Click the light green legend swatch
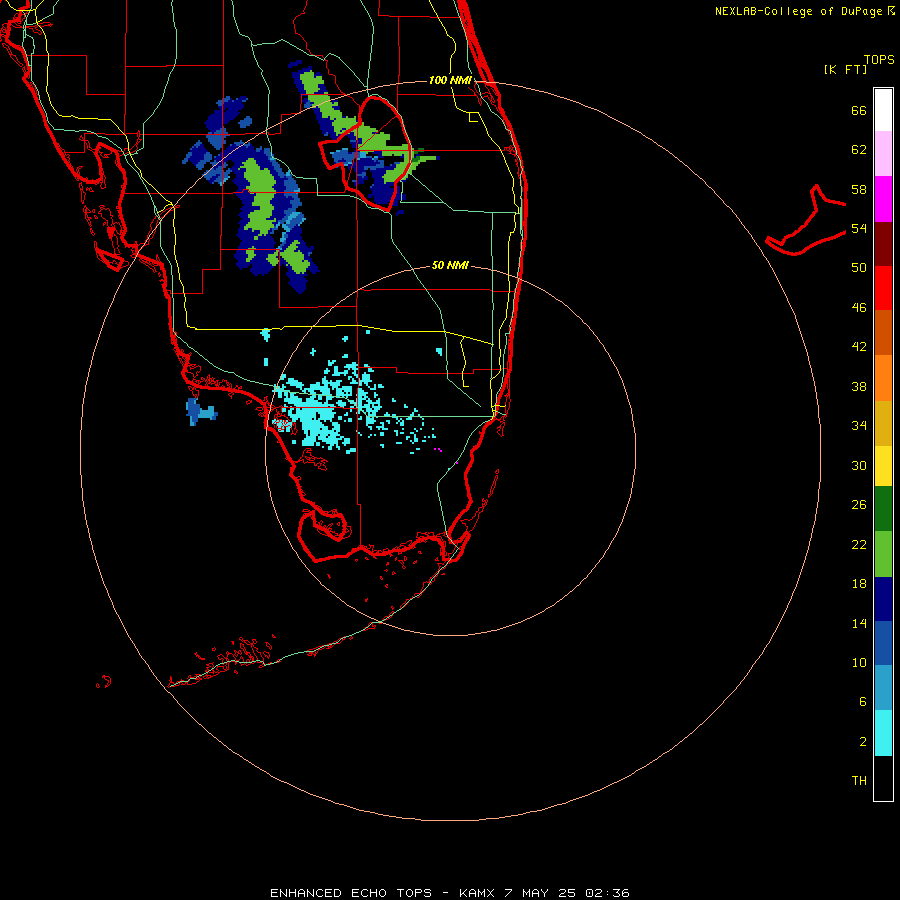 tap(883, 554)
